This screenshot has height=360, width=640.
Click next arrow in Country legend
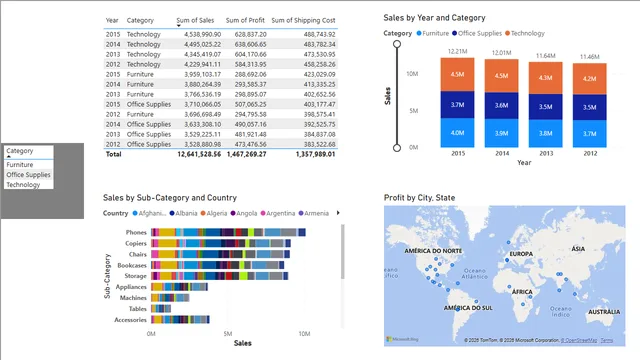(x=338, y=213)
